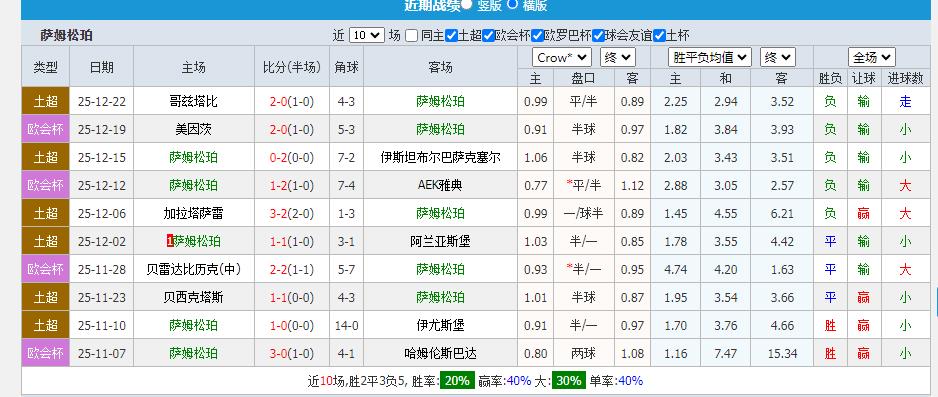Select the 横版 layout radio button

(x=513, y=4)
